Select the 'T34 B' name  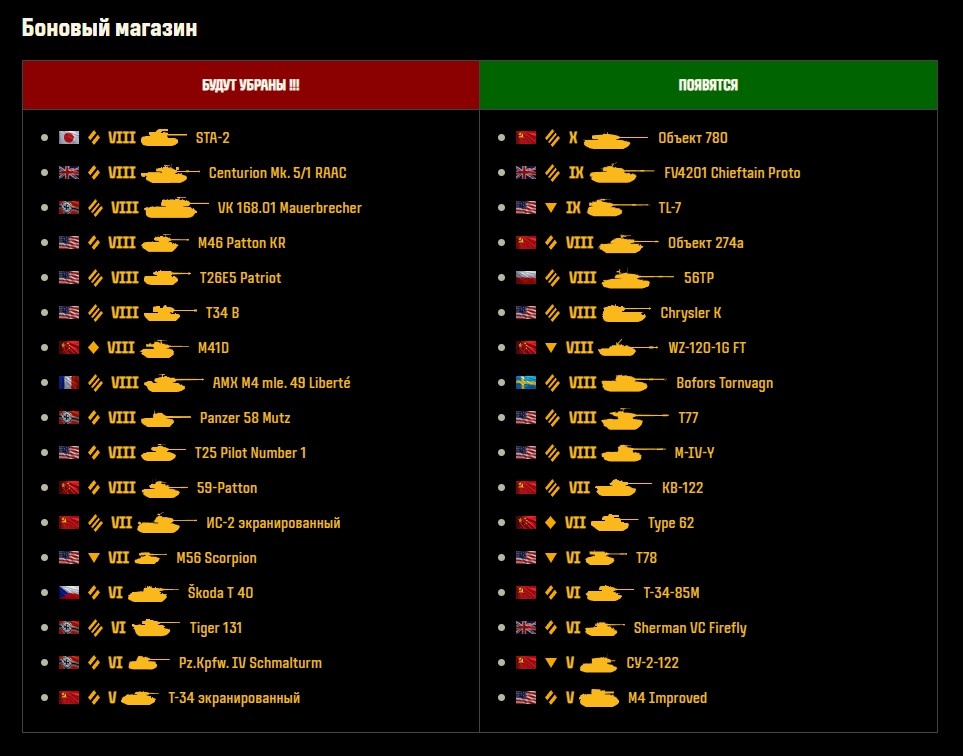click(x=222, y=313)
